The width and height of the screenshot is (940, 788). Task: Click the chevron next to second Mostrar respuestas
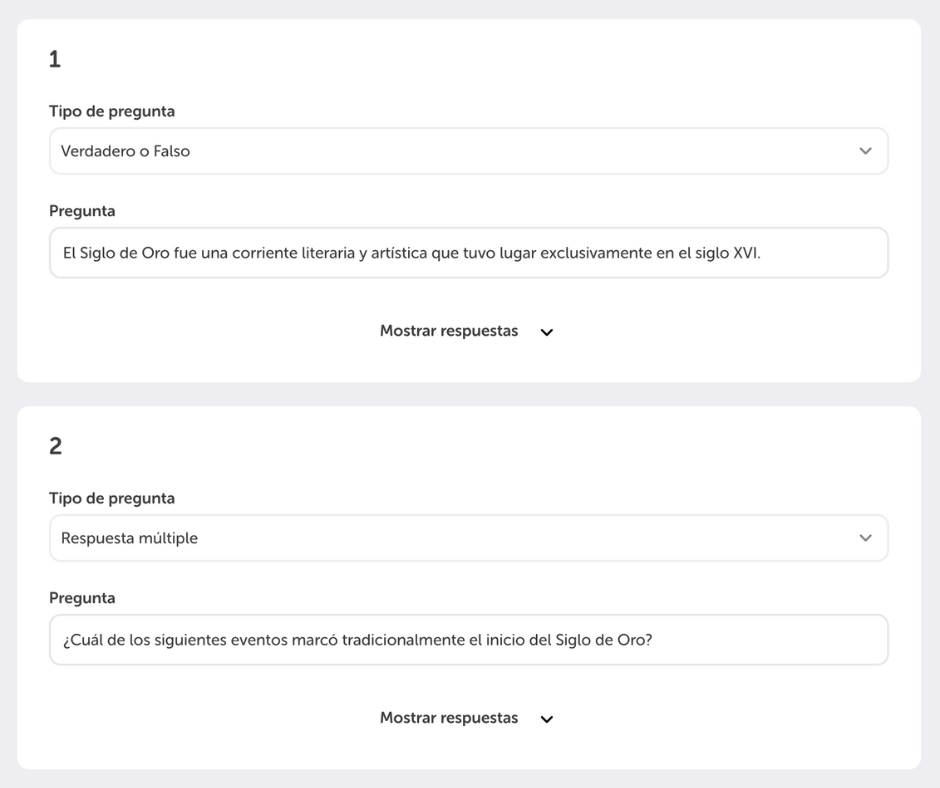click(546, 718)
